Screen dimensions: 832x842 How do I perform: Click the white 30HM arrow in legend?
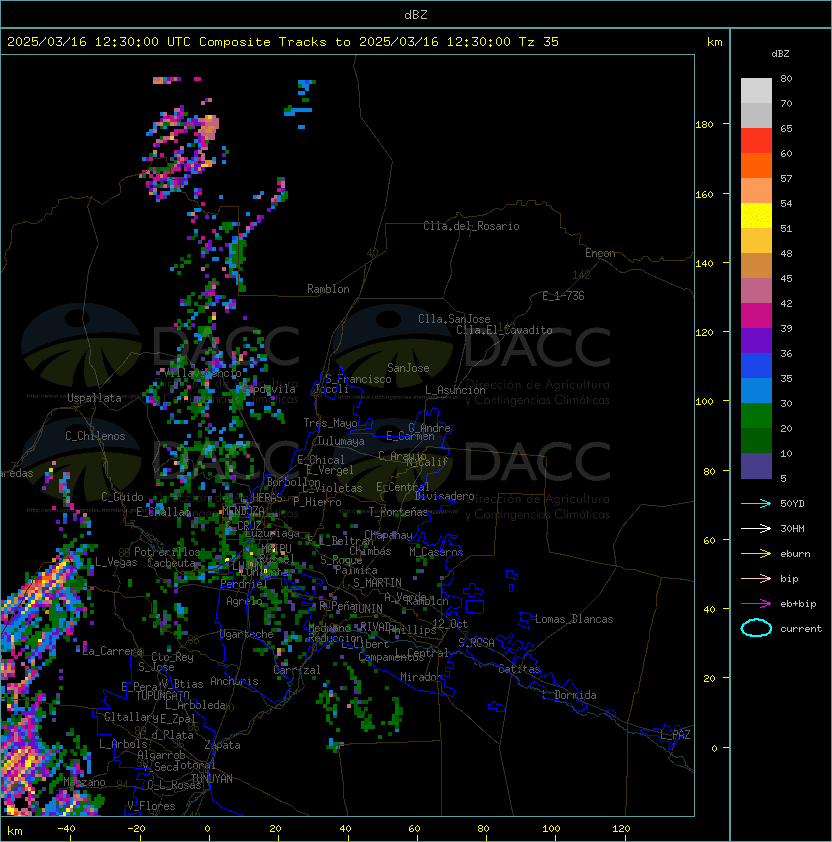tap(756, 528)
